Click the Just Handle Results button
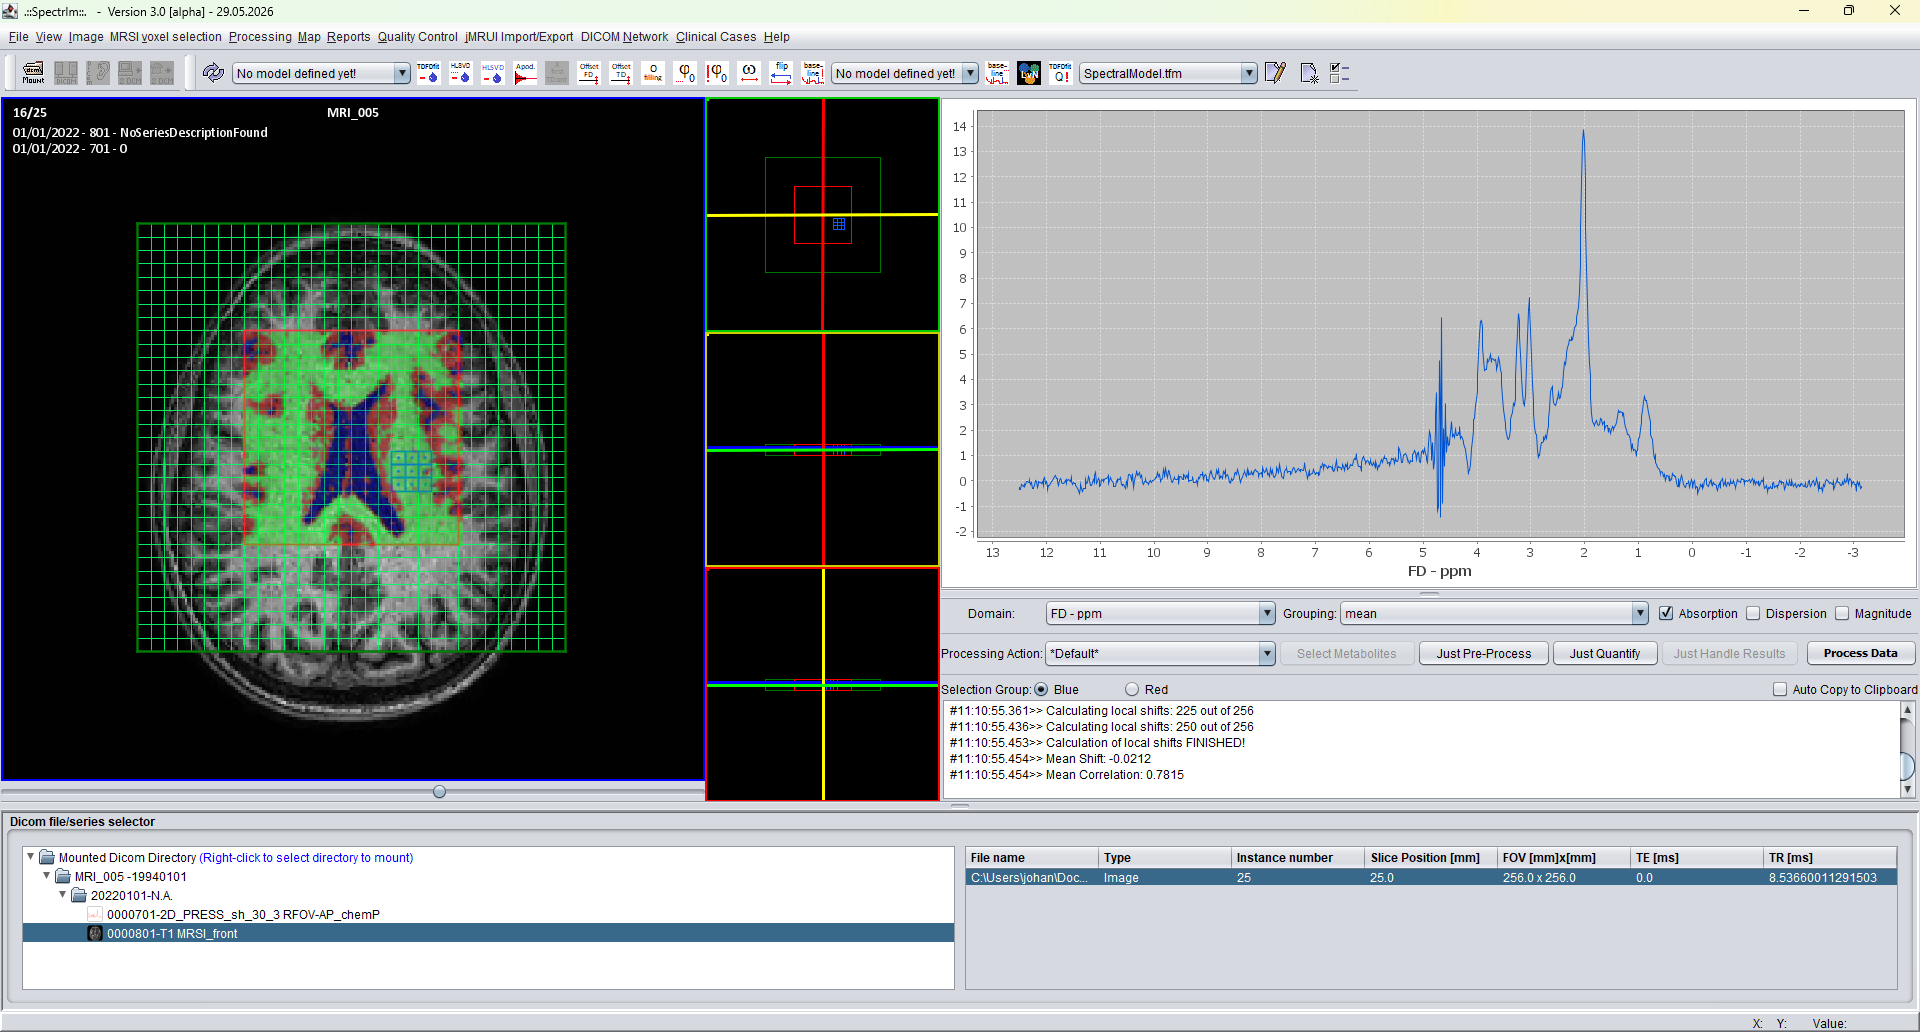 (1729, 653)
